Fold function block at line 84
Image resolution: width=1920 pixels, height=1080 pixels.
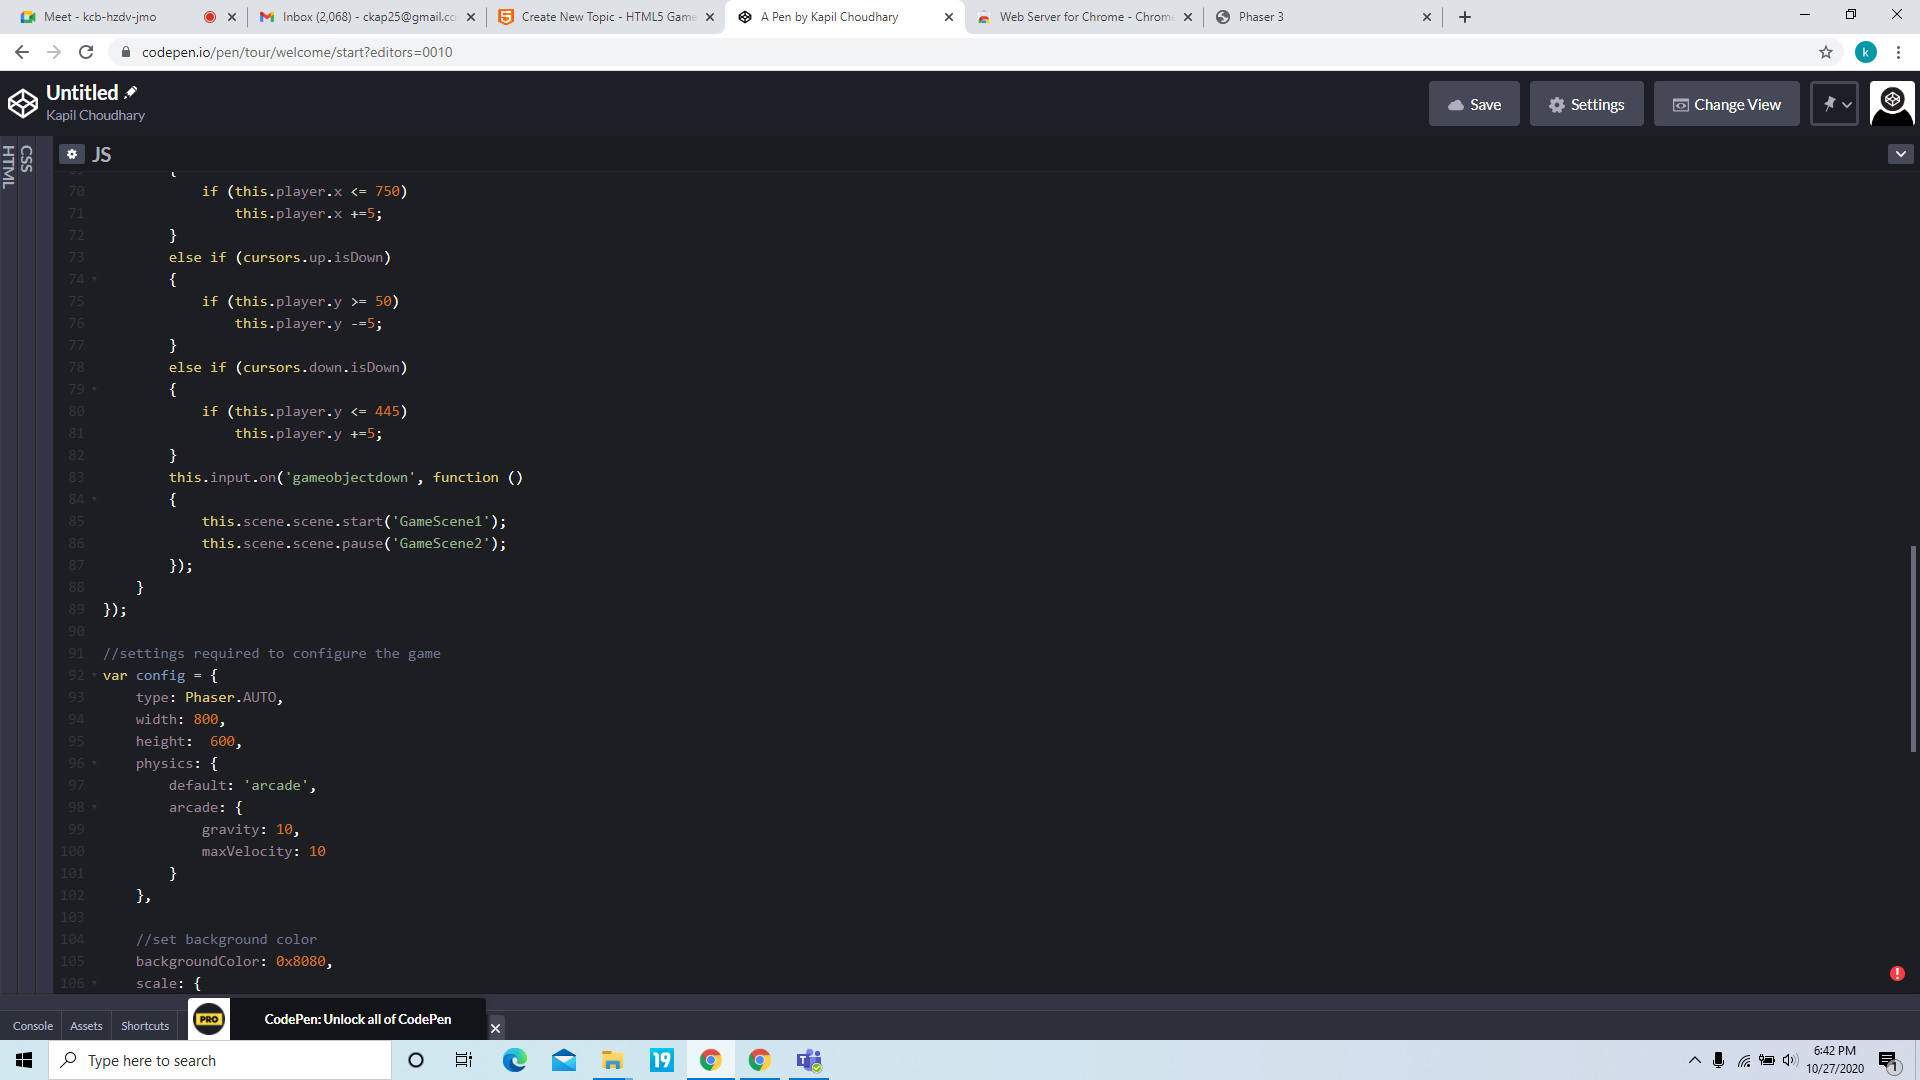[95, 500]
